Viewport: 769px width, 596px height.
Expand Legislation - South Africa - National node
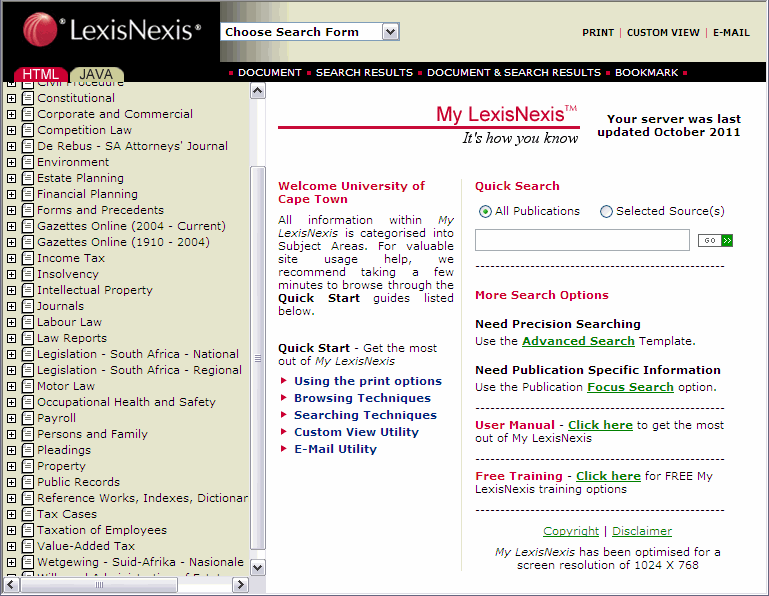[11, 354]
